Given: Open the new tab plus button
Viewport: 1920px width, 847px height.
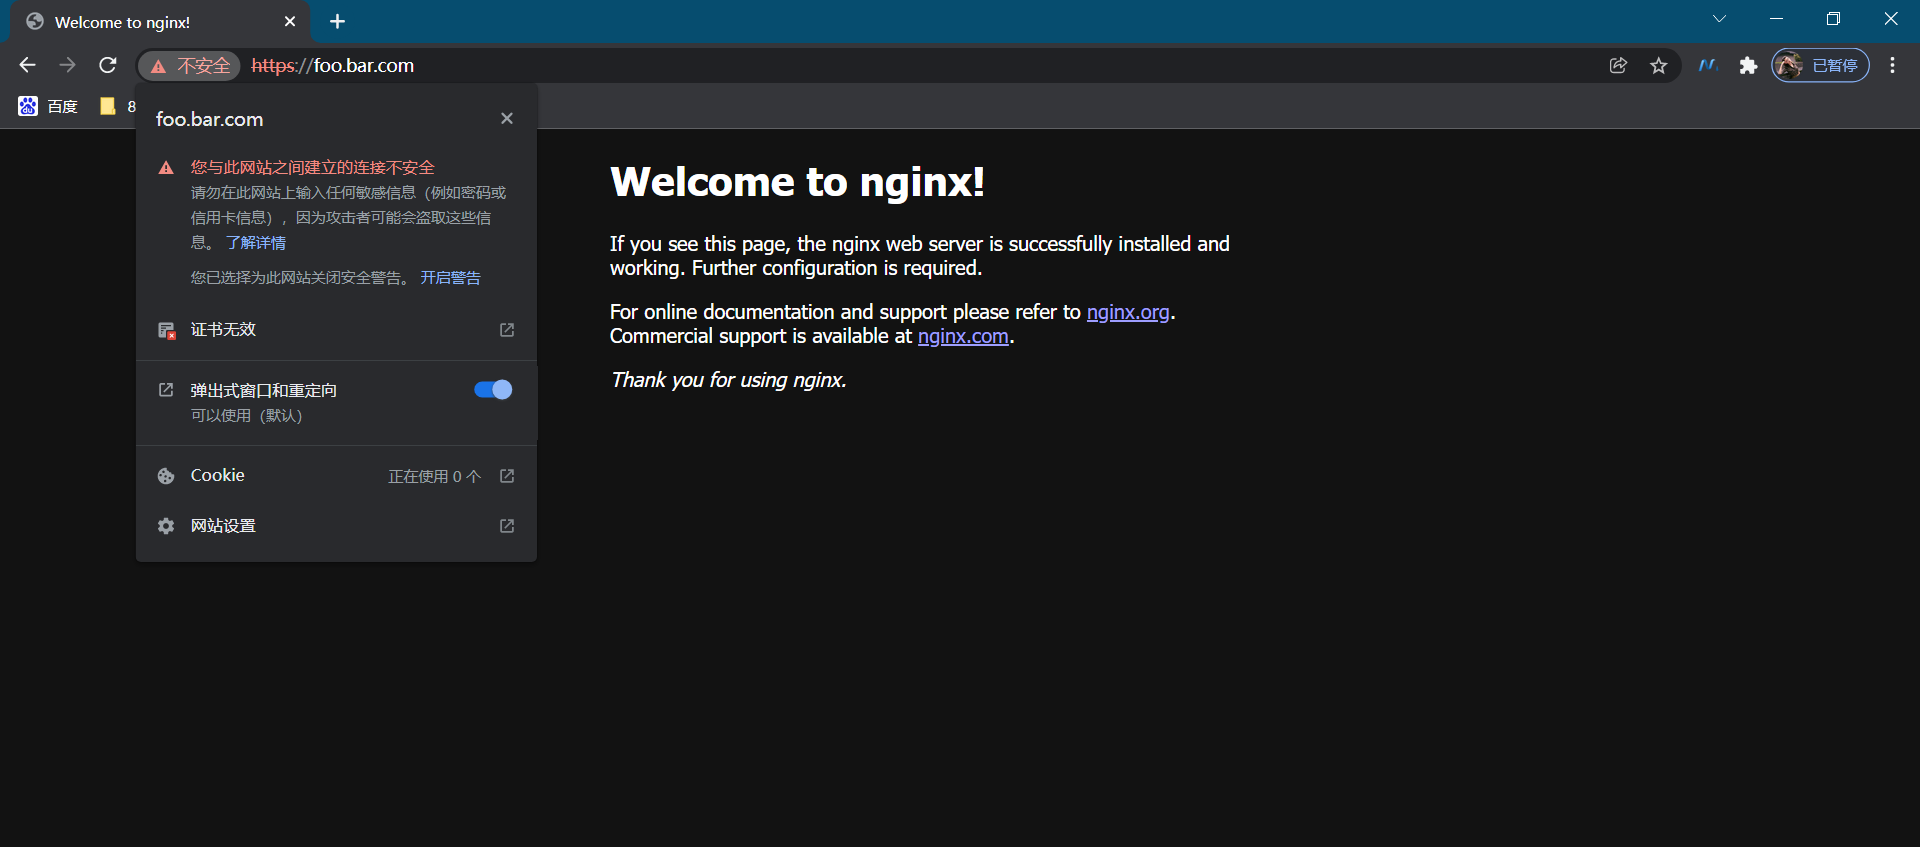Looking at the screenshot, I should click(x=337, y=21).
